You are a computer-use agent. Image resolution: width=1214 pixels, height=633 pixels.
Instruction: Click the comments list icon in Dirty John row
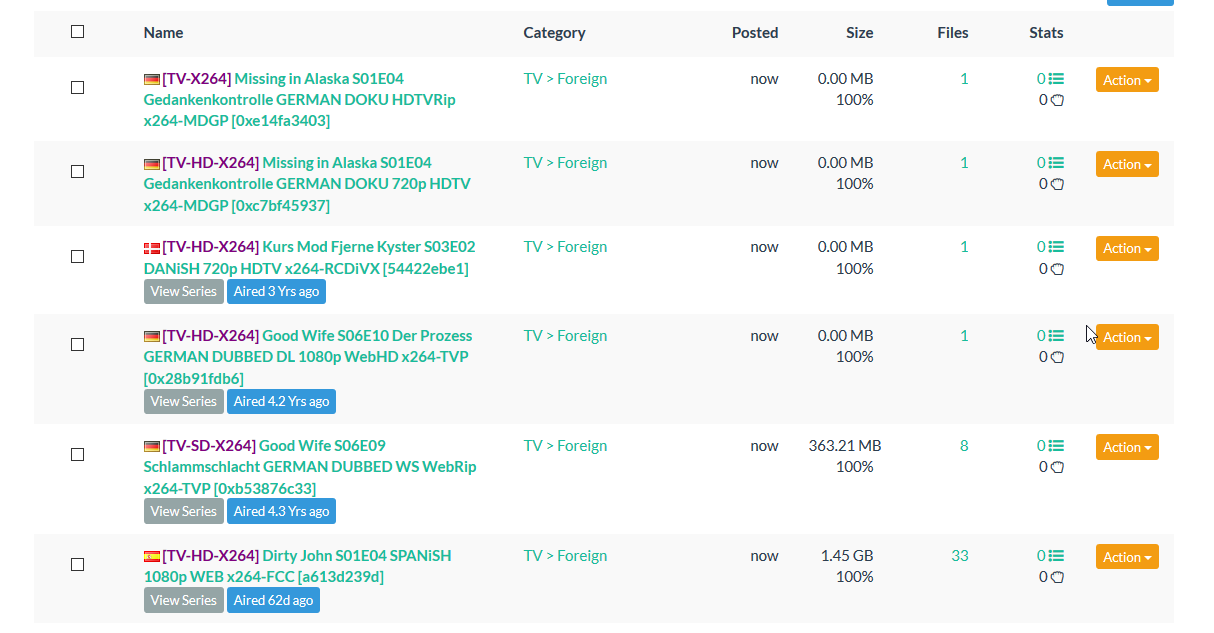point(1057,556)
